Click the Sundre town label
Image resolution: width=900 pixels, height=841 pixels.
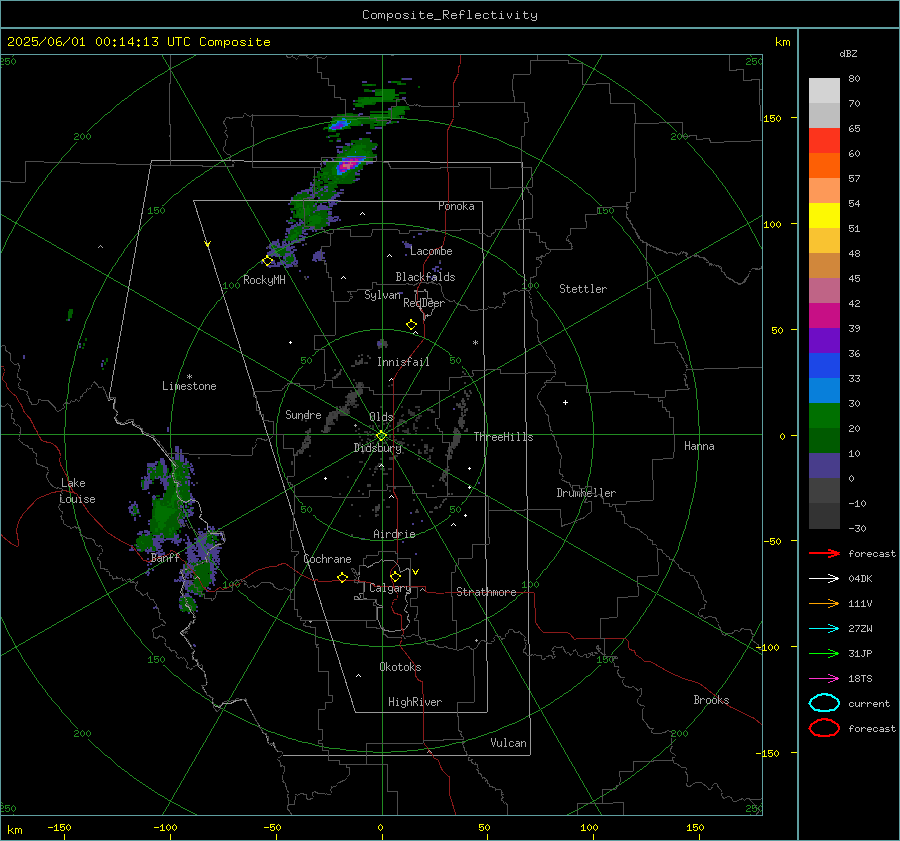pyautogui.click(x=303, y=415)
